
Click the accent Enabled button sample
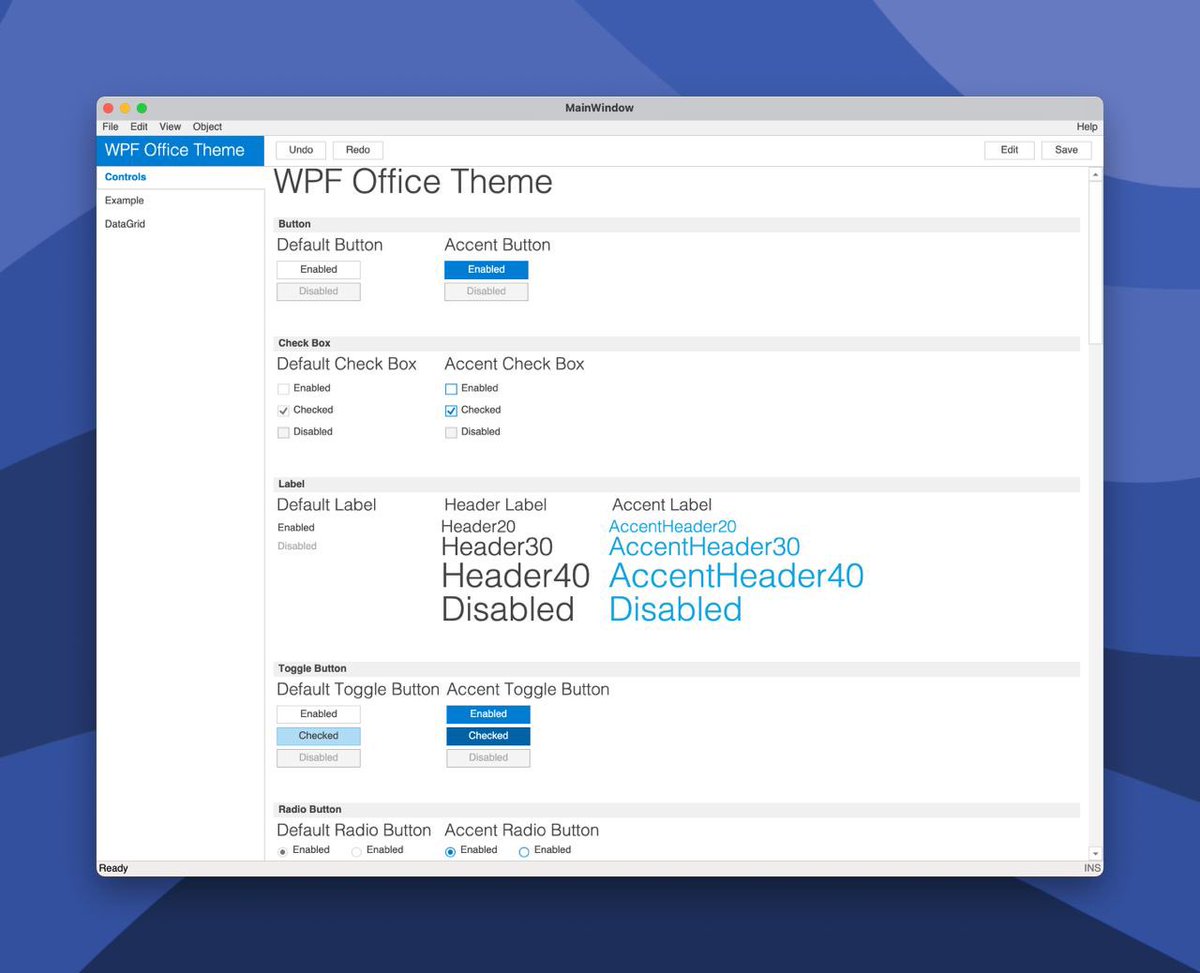pos(486,269)
